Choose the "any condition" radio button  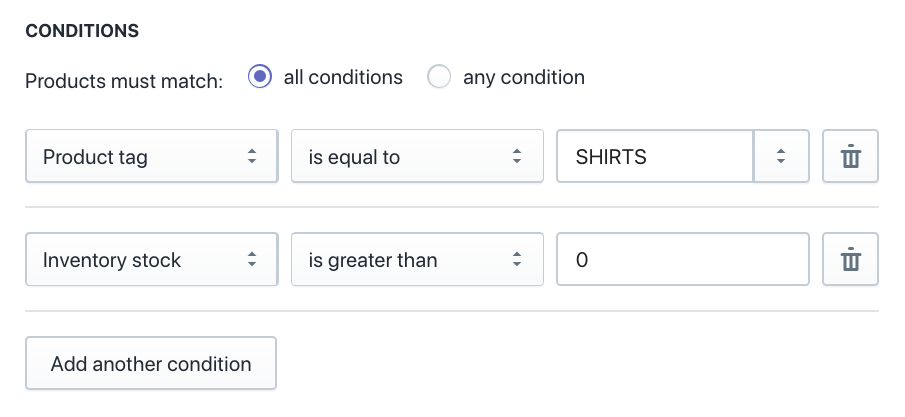click(439, 77)
